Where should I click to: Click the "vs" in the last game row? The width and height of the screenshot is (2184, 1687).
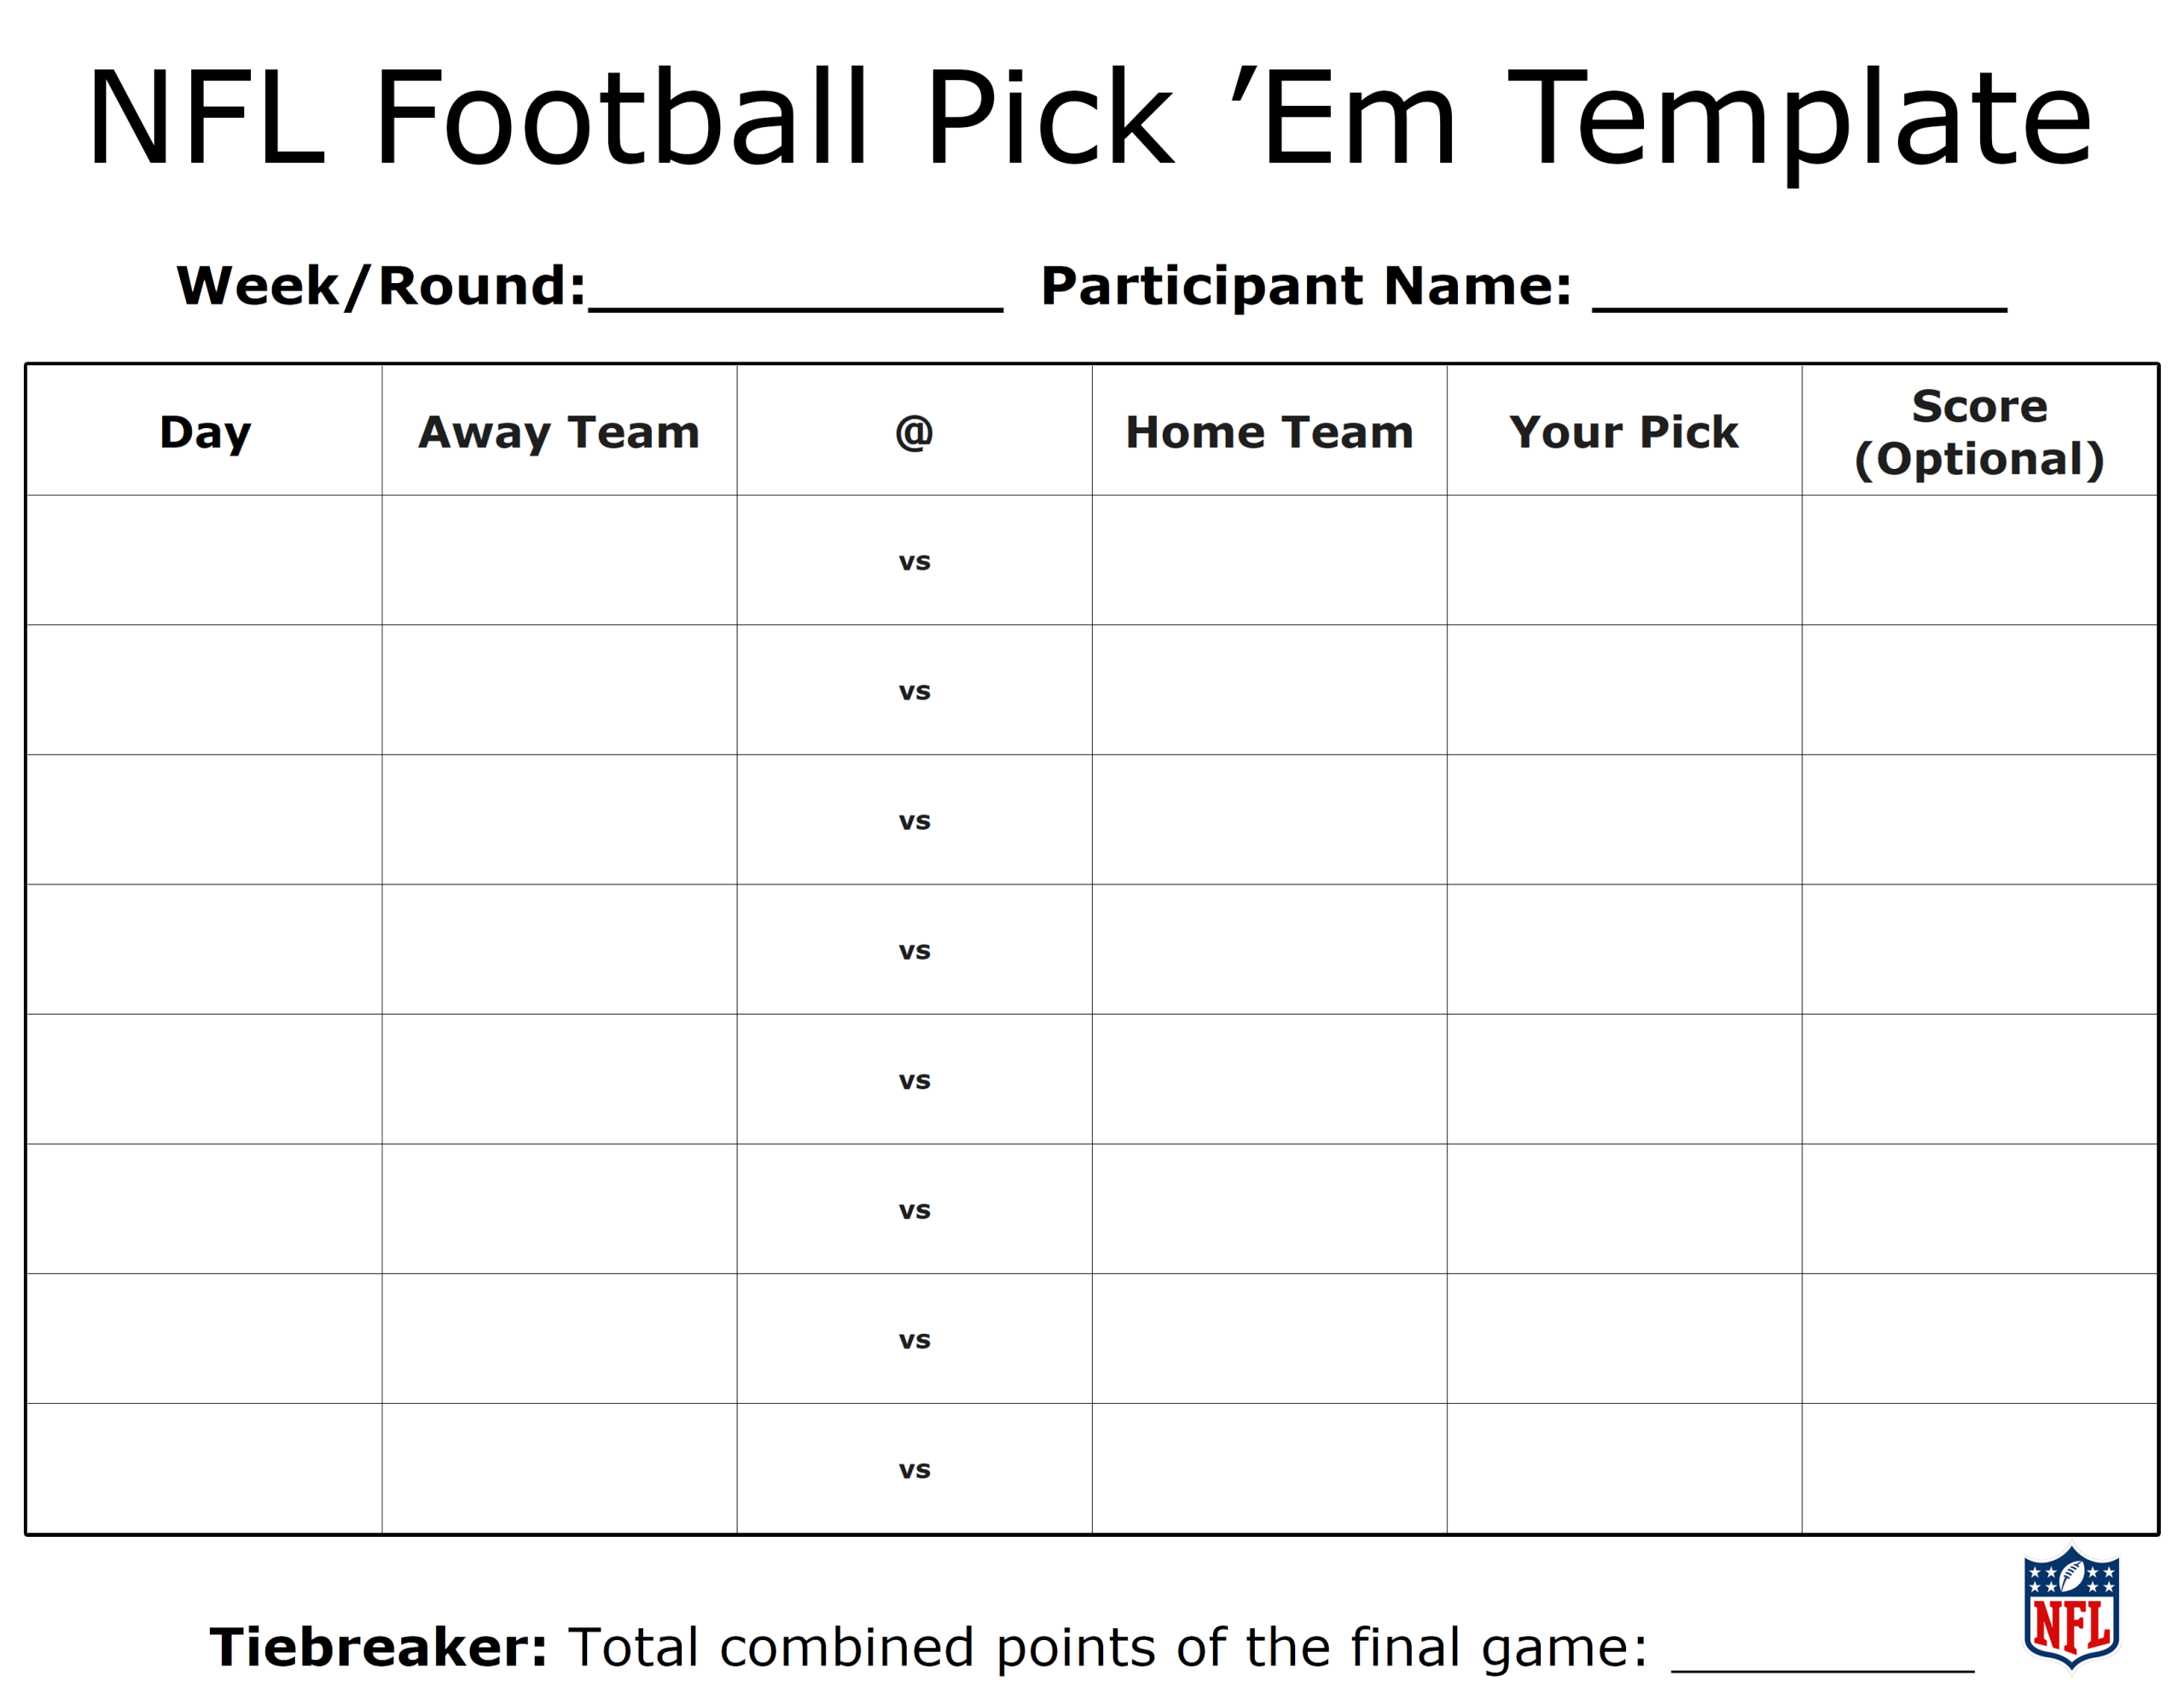point(914,1469)
